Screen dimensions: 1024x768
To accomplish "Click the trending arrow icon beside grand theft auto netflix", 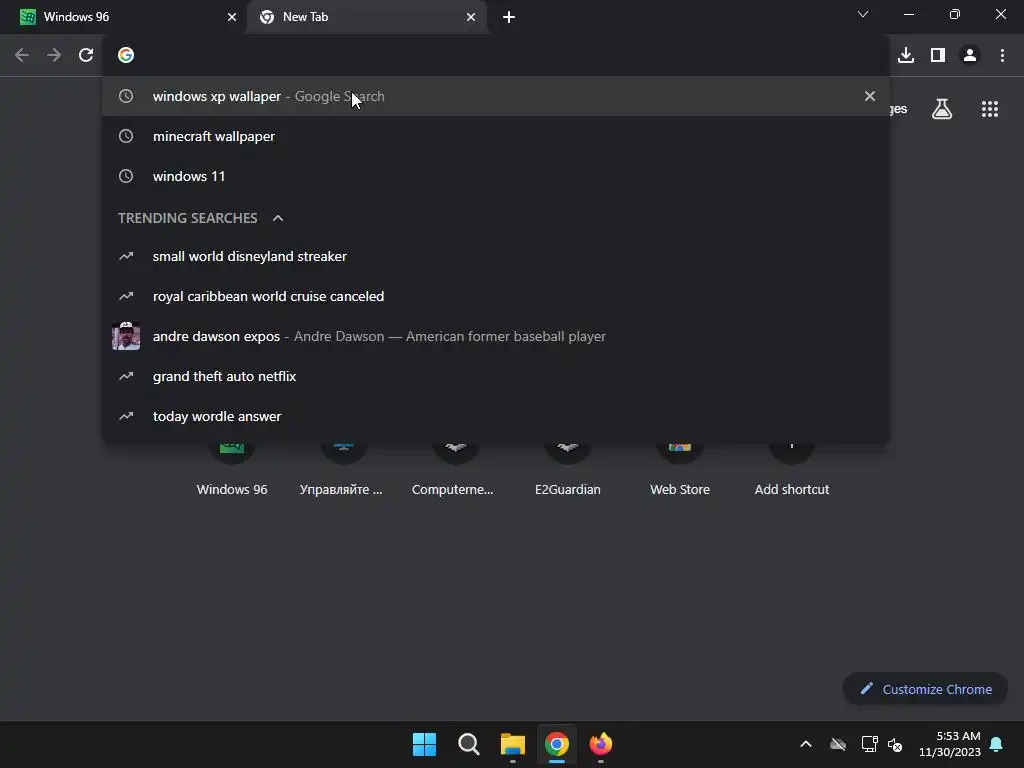I will (x=126, y=376).
